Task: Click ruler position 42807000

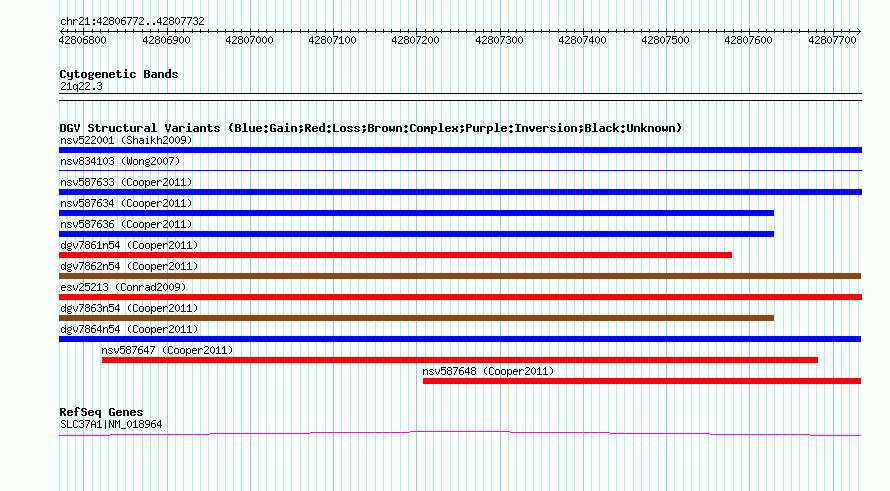Action: click(249, 40)
